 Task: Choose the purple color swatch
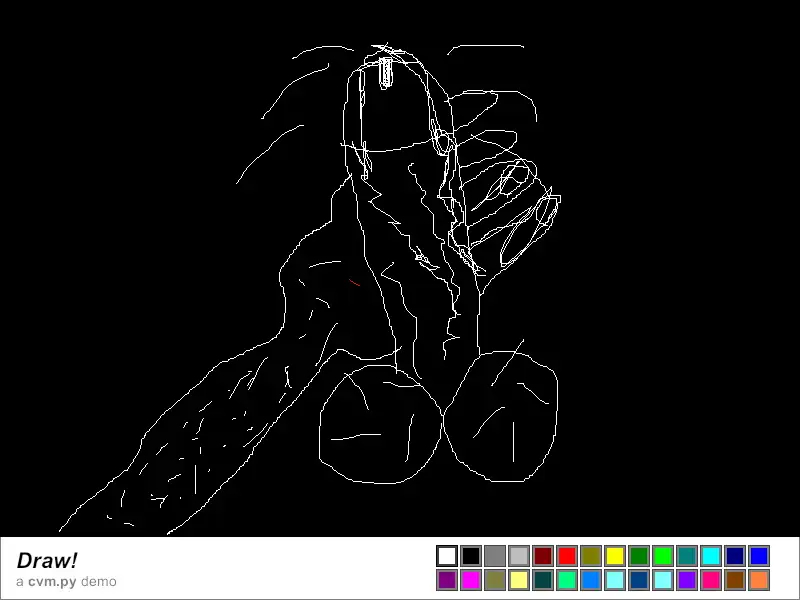point(447,580)
